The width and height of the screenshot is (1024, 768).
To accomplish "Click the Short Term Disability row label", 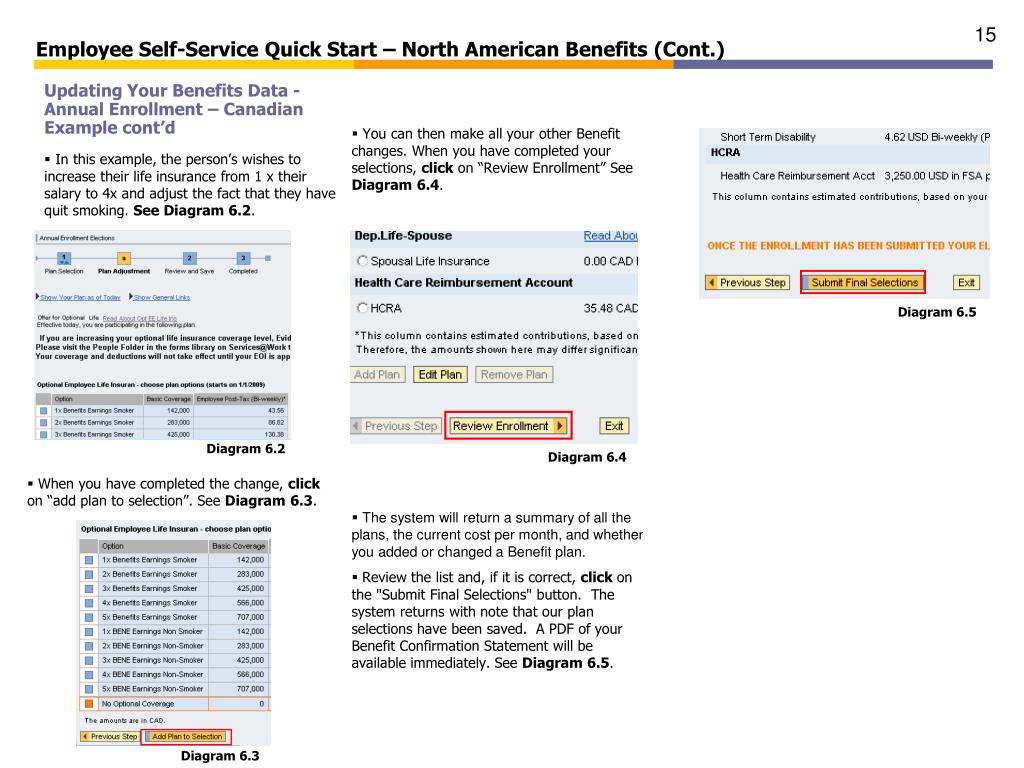I will (x=767, y=137).
